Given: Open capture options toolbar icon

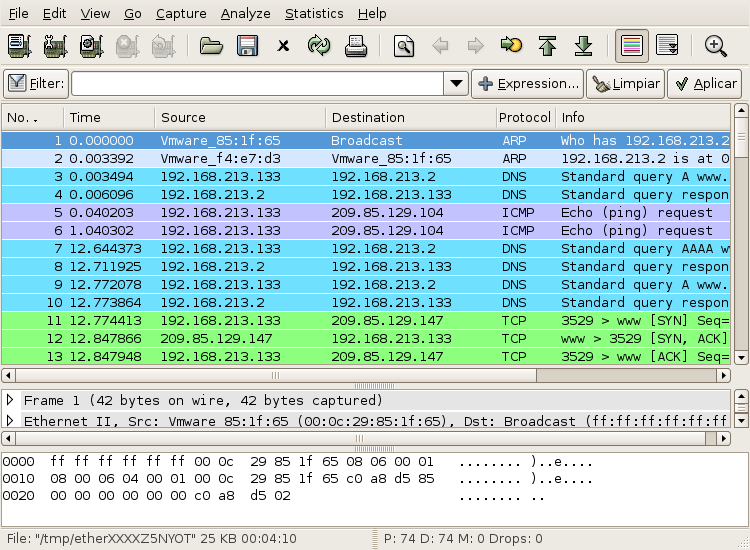Looking at the screenshot, I should (x=55, y=46).
